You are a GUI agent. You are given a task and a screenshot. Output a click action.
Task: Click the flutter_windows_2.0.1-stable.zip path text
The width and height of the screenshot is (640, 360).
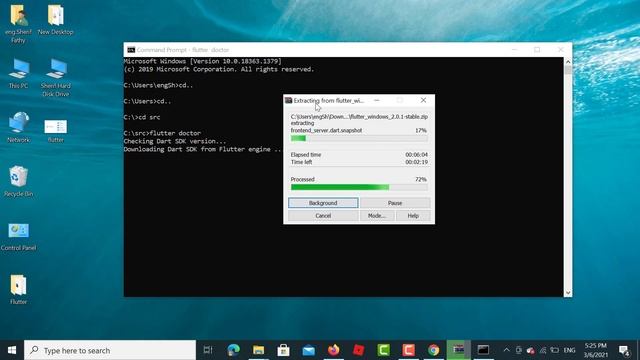(x=359, y=117)
